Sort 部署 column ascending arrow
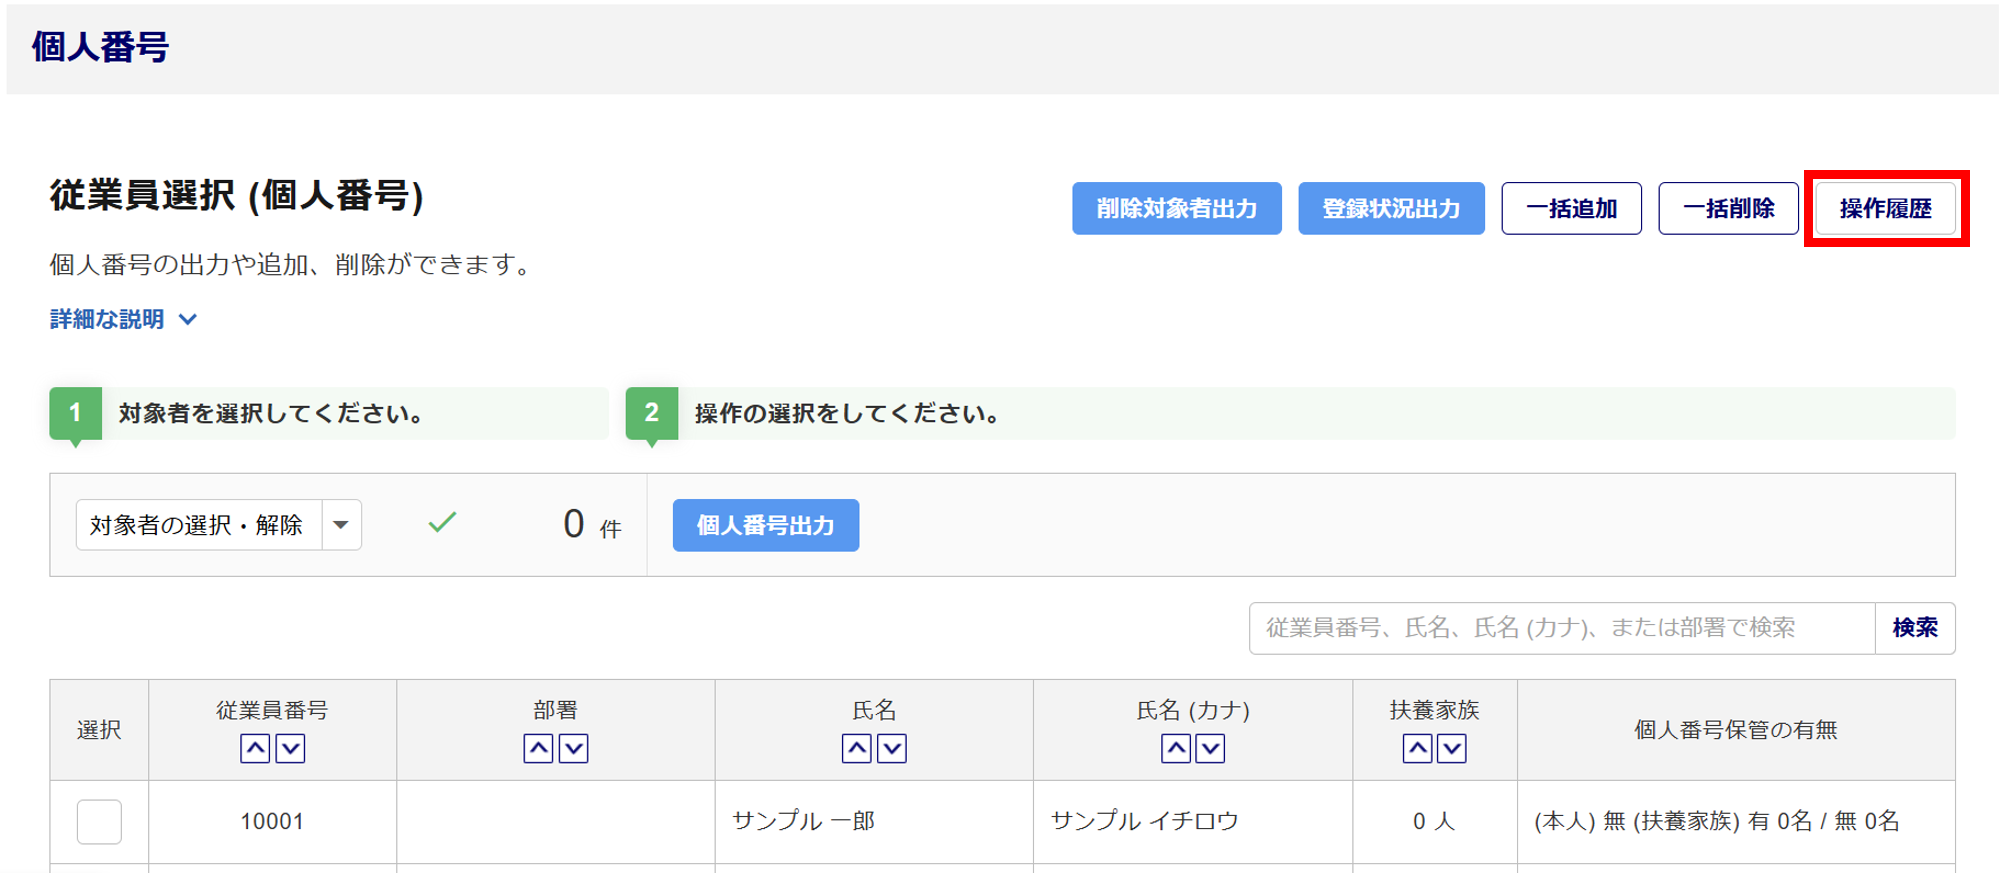The width and height of the screenshot is (2000, 873). coord(538,748)
